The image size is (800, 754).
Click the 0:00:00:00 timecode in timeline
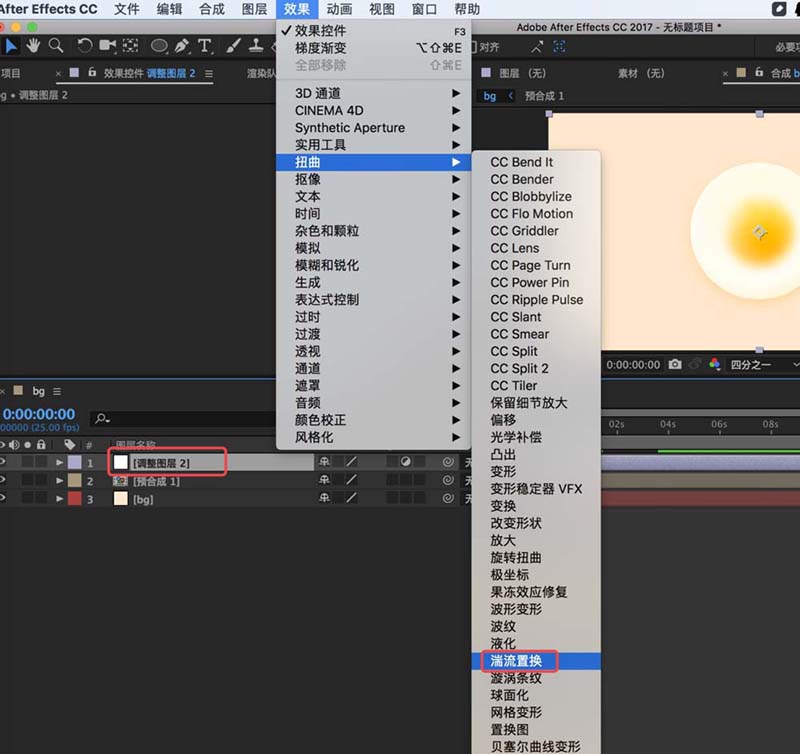click(39, 414)
